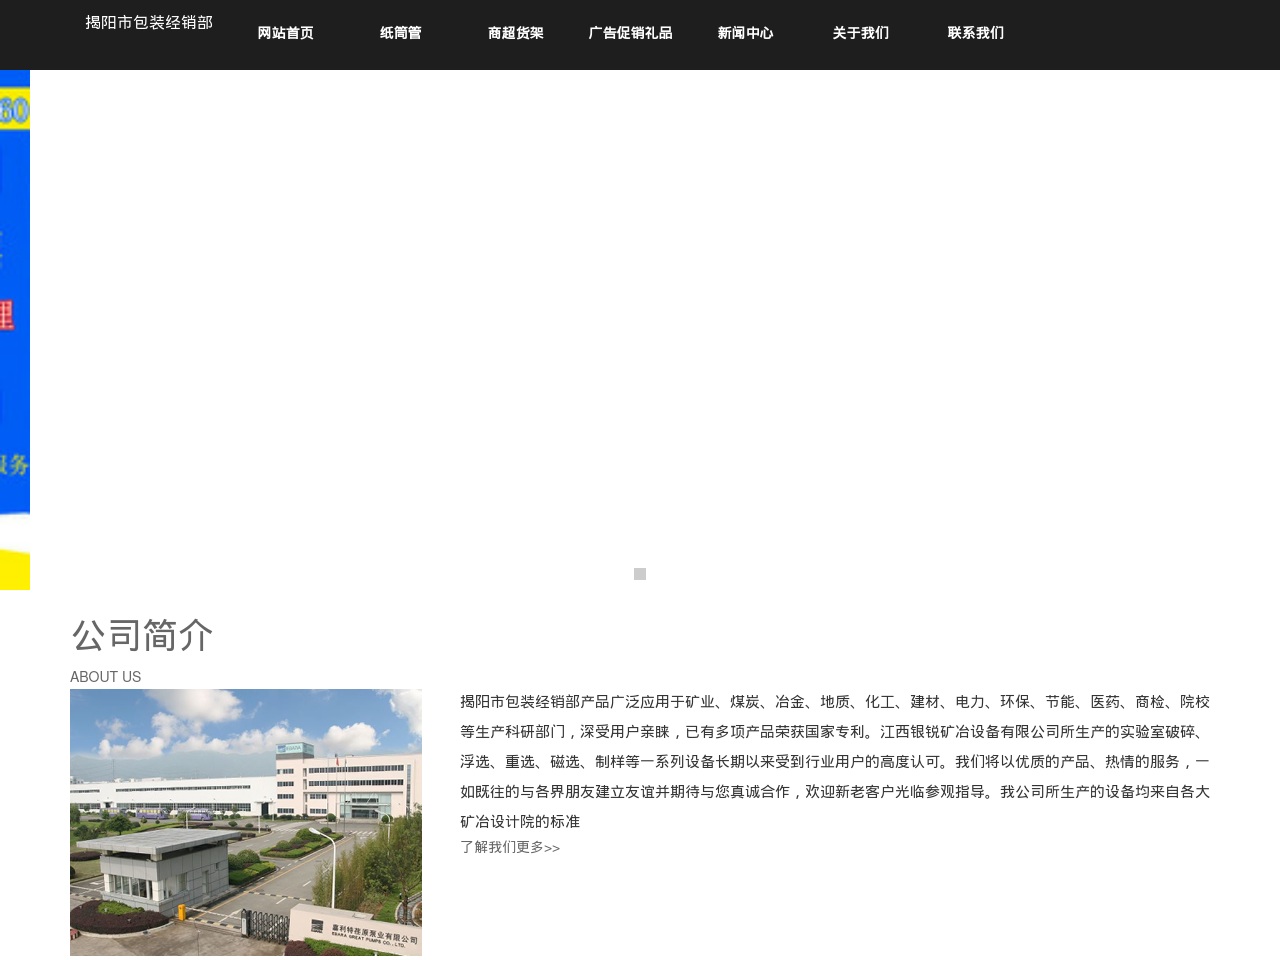Click the 公司简介 heading
The width and height of the screenshot is (1280, 960).
142,635
